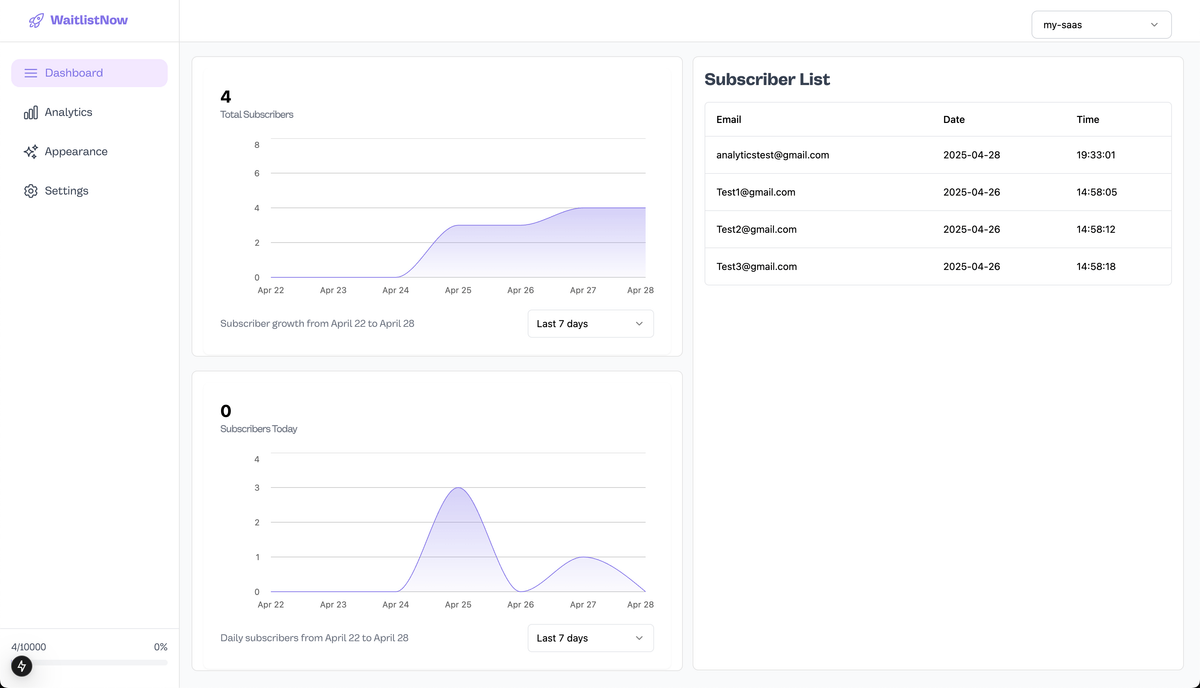The width and height of the screenshot is (1200, 688).
Task: Select the analyticstest@gmail.com subscriber row
Action: click(772, 155)
